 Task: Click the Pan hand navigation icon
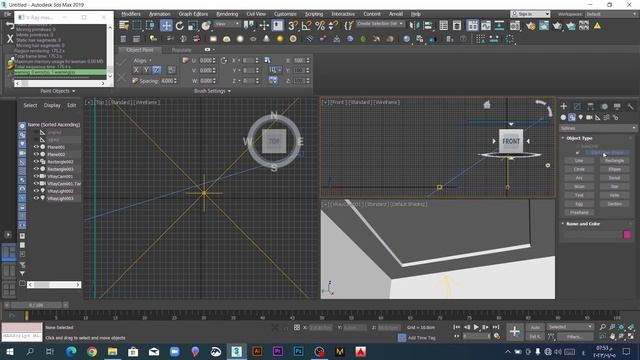point(612,336)
